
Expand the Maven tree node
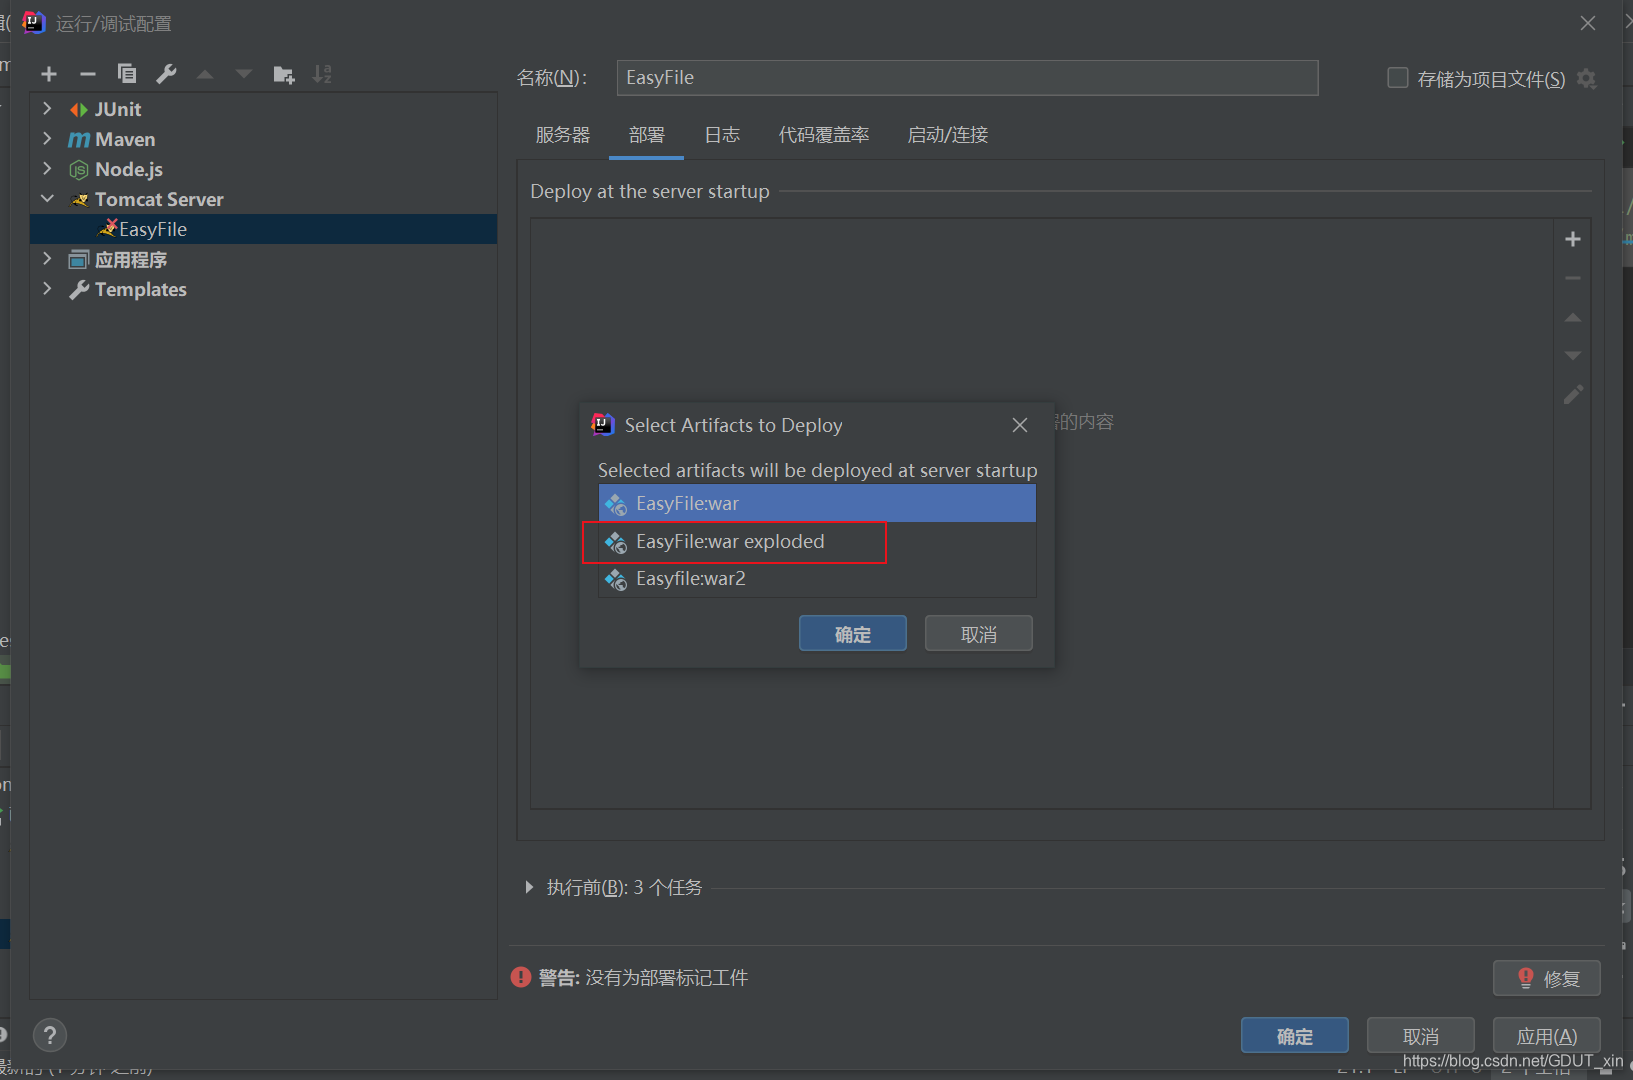pos(47,138)
